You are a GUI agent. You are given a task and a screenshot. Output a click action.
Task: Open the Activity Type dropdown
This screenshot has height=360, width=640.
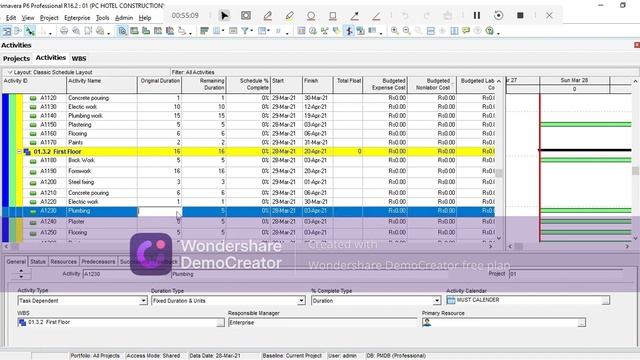tap(143, 301)
